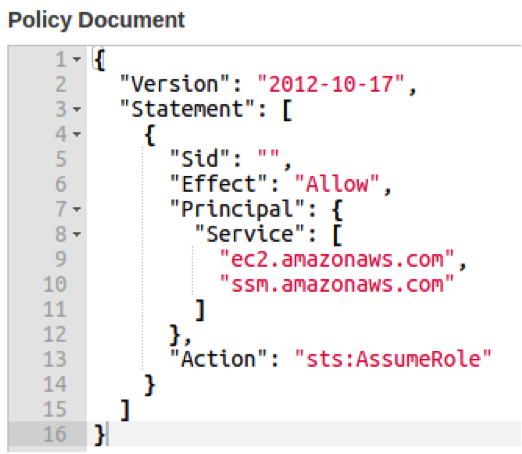The width and height of the screenshot is (522, 454).
Task: Click the closing bracket on line 11
Action: pyautogui.click(x=200, y=310)
